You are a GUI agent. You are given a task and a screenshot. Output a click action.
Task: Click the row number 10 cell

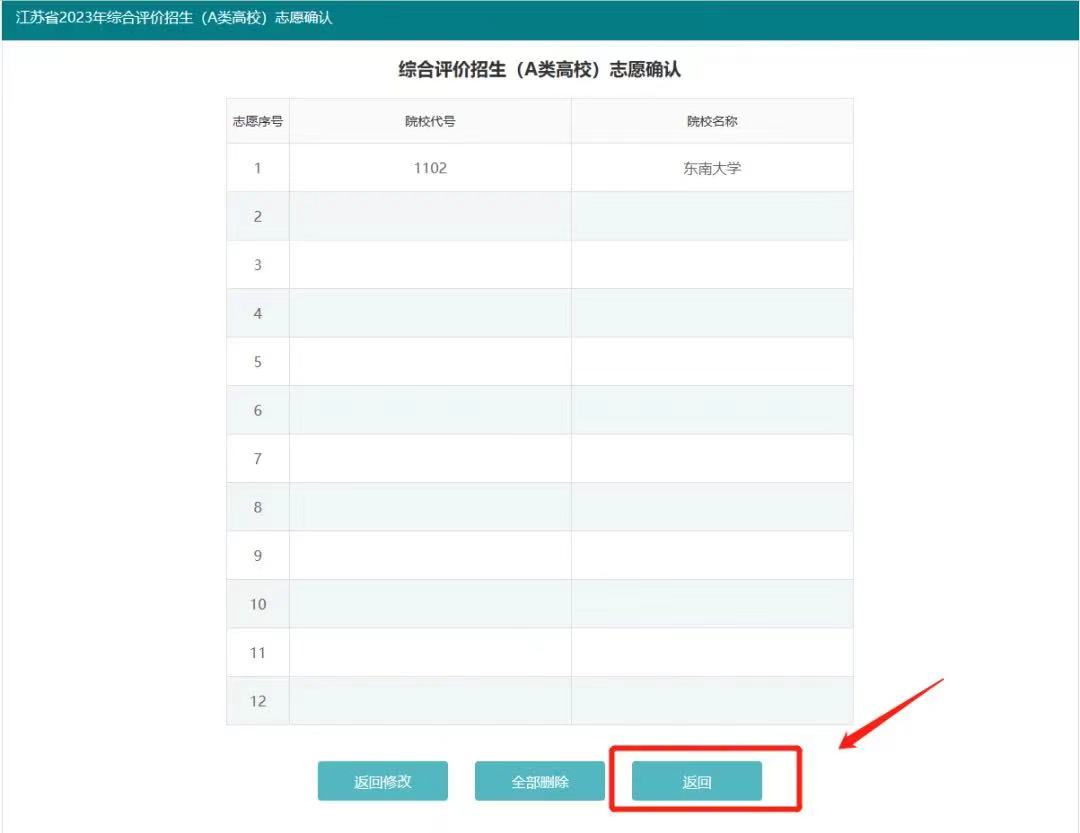click(257, 604)
